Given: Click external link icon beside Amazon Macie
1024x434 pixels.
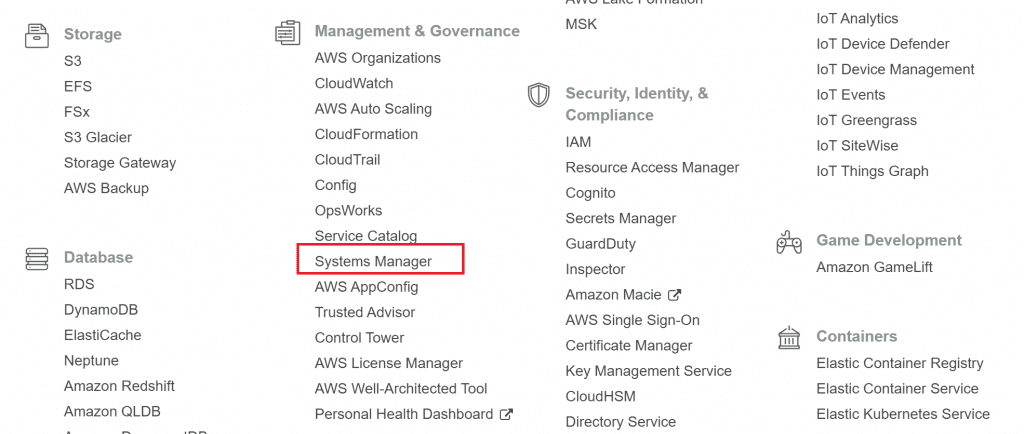Looking at the screenshot, I should (x=675, y=295).
